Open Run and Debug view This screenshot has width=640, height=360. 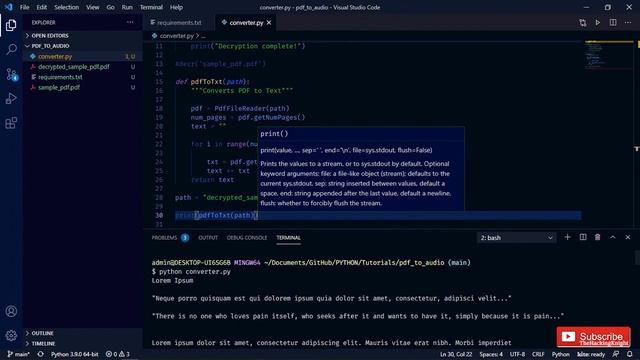(11, 98)
